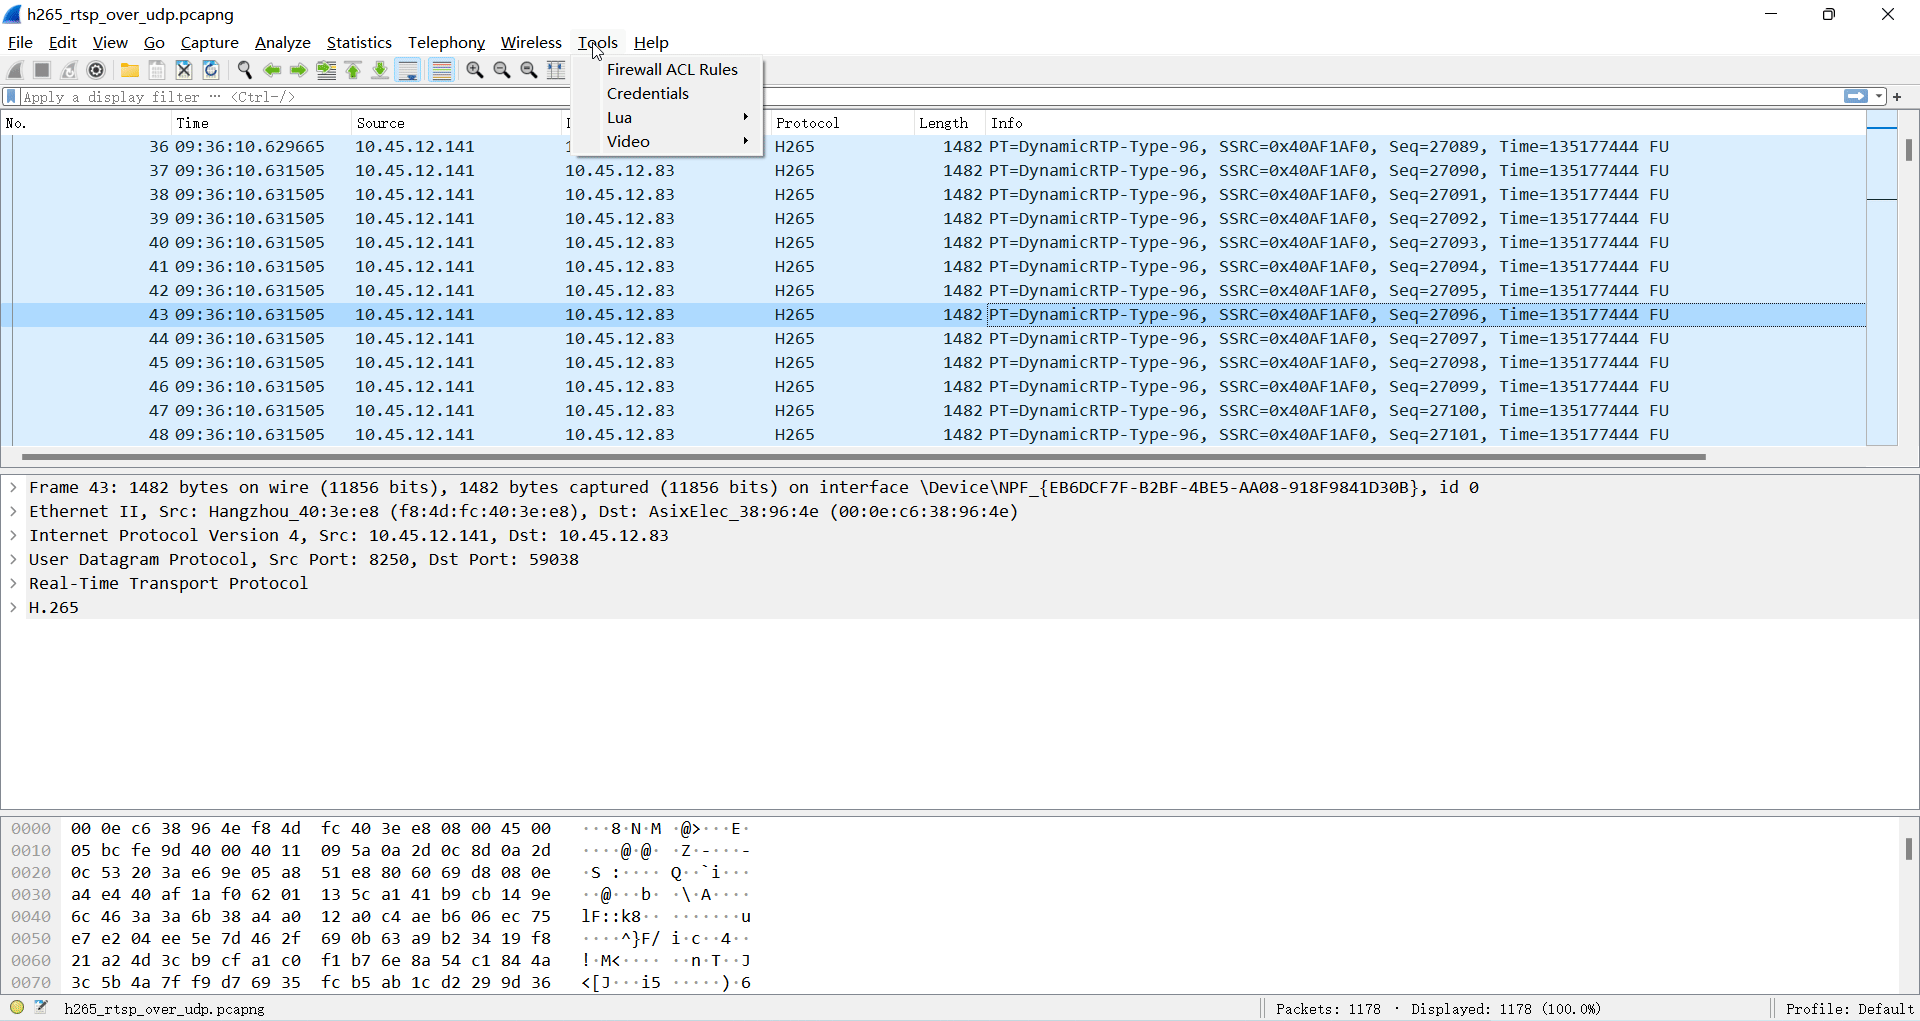Sort by the Time column header
The width and height of the screenshot is (1920, 1021).
(261, 123)
